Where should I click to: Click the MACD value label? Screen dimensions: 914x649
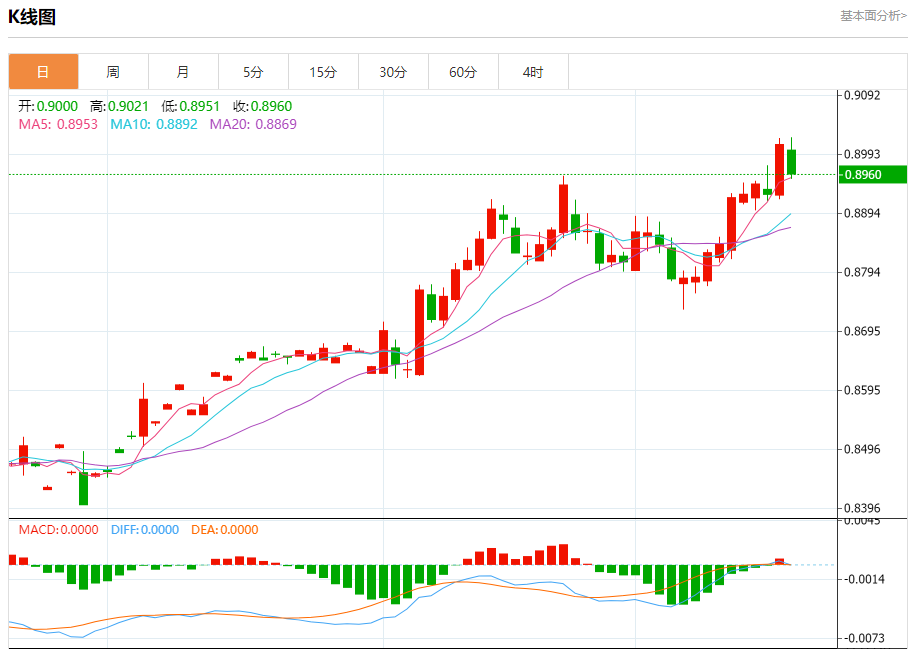point(59,530)
